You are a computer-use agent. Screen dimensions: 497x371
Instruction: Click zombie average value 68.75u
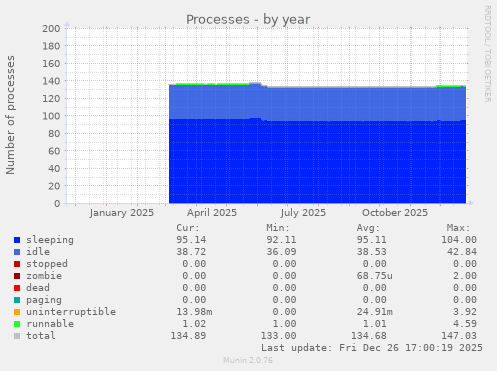375,276
